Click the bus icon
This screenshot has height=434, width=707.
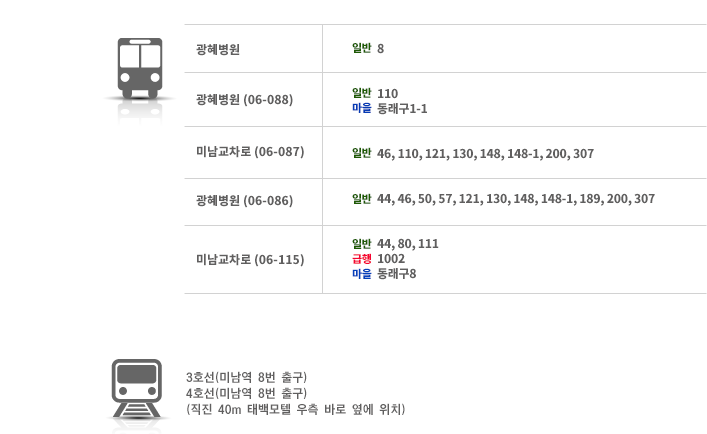click(x=140, y=69)
